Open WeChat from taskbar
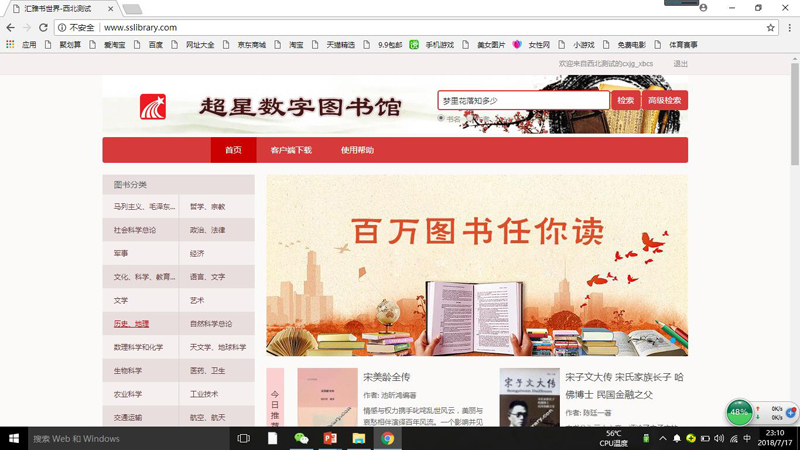Screen dimensions: 800x450 tap(302, 438)
